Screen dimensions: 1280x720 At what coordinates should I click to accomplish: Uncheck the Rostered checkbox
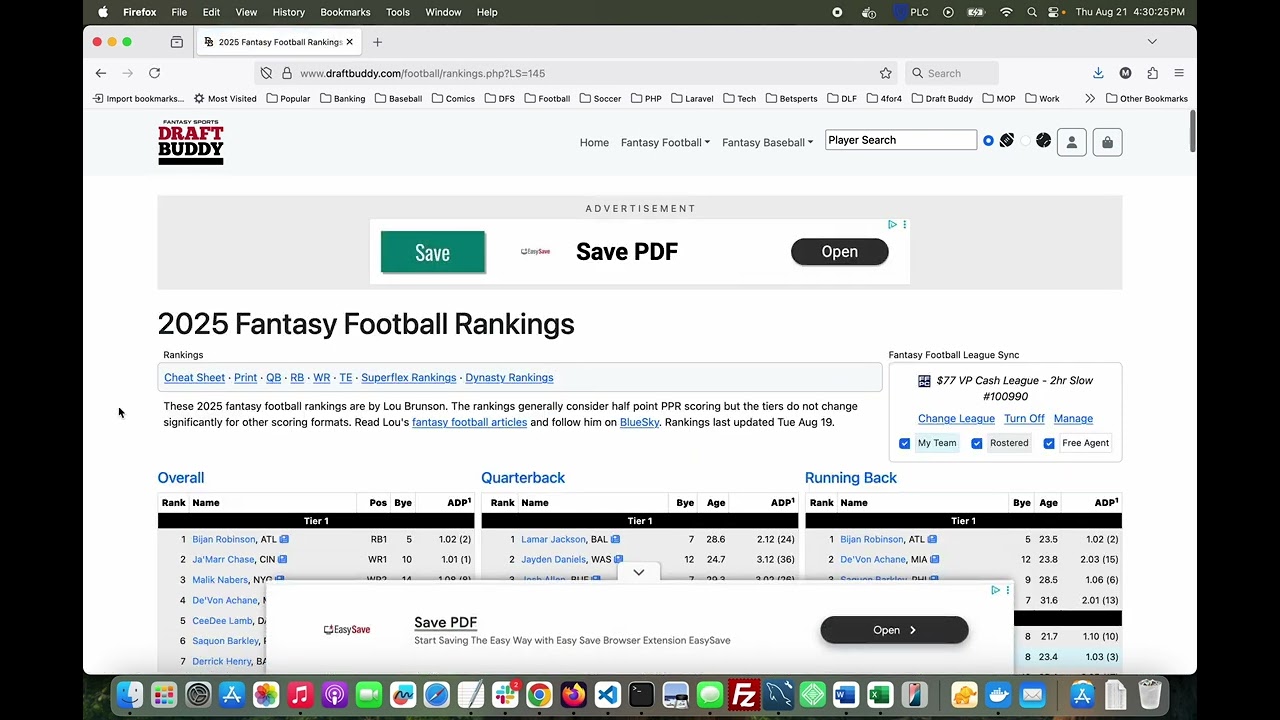976,443
